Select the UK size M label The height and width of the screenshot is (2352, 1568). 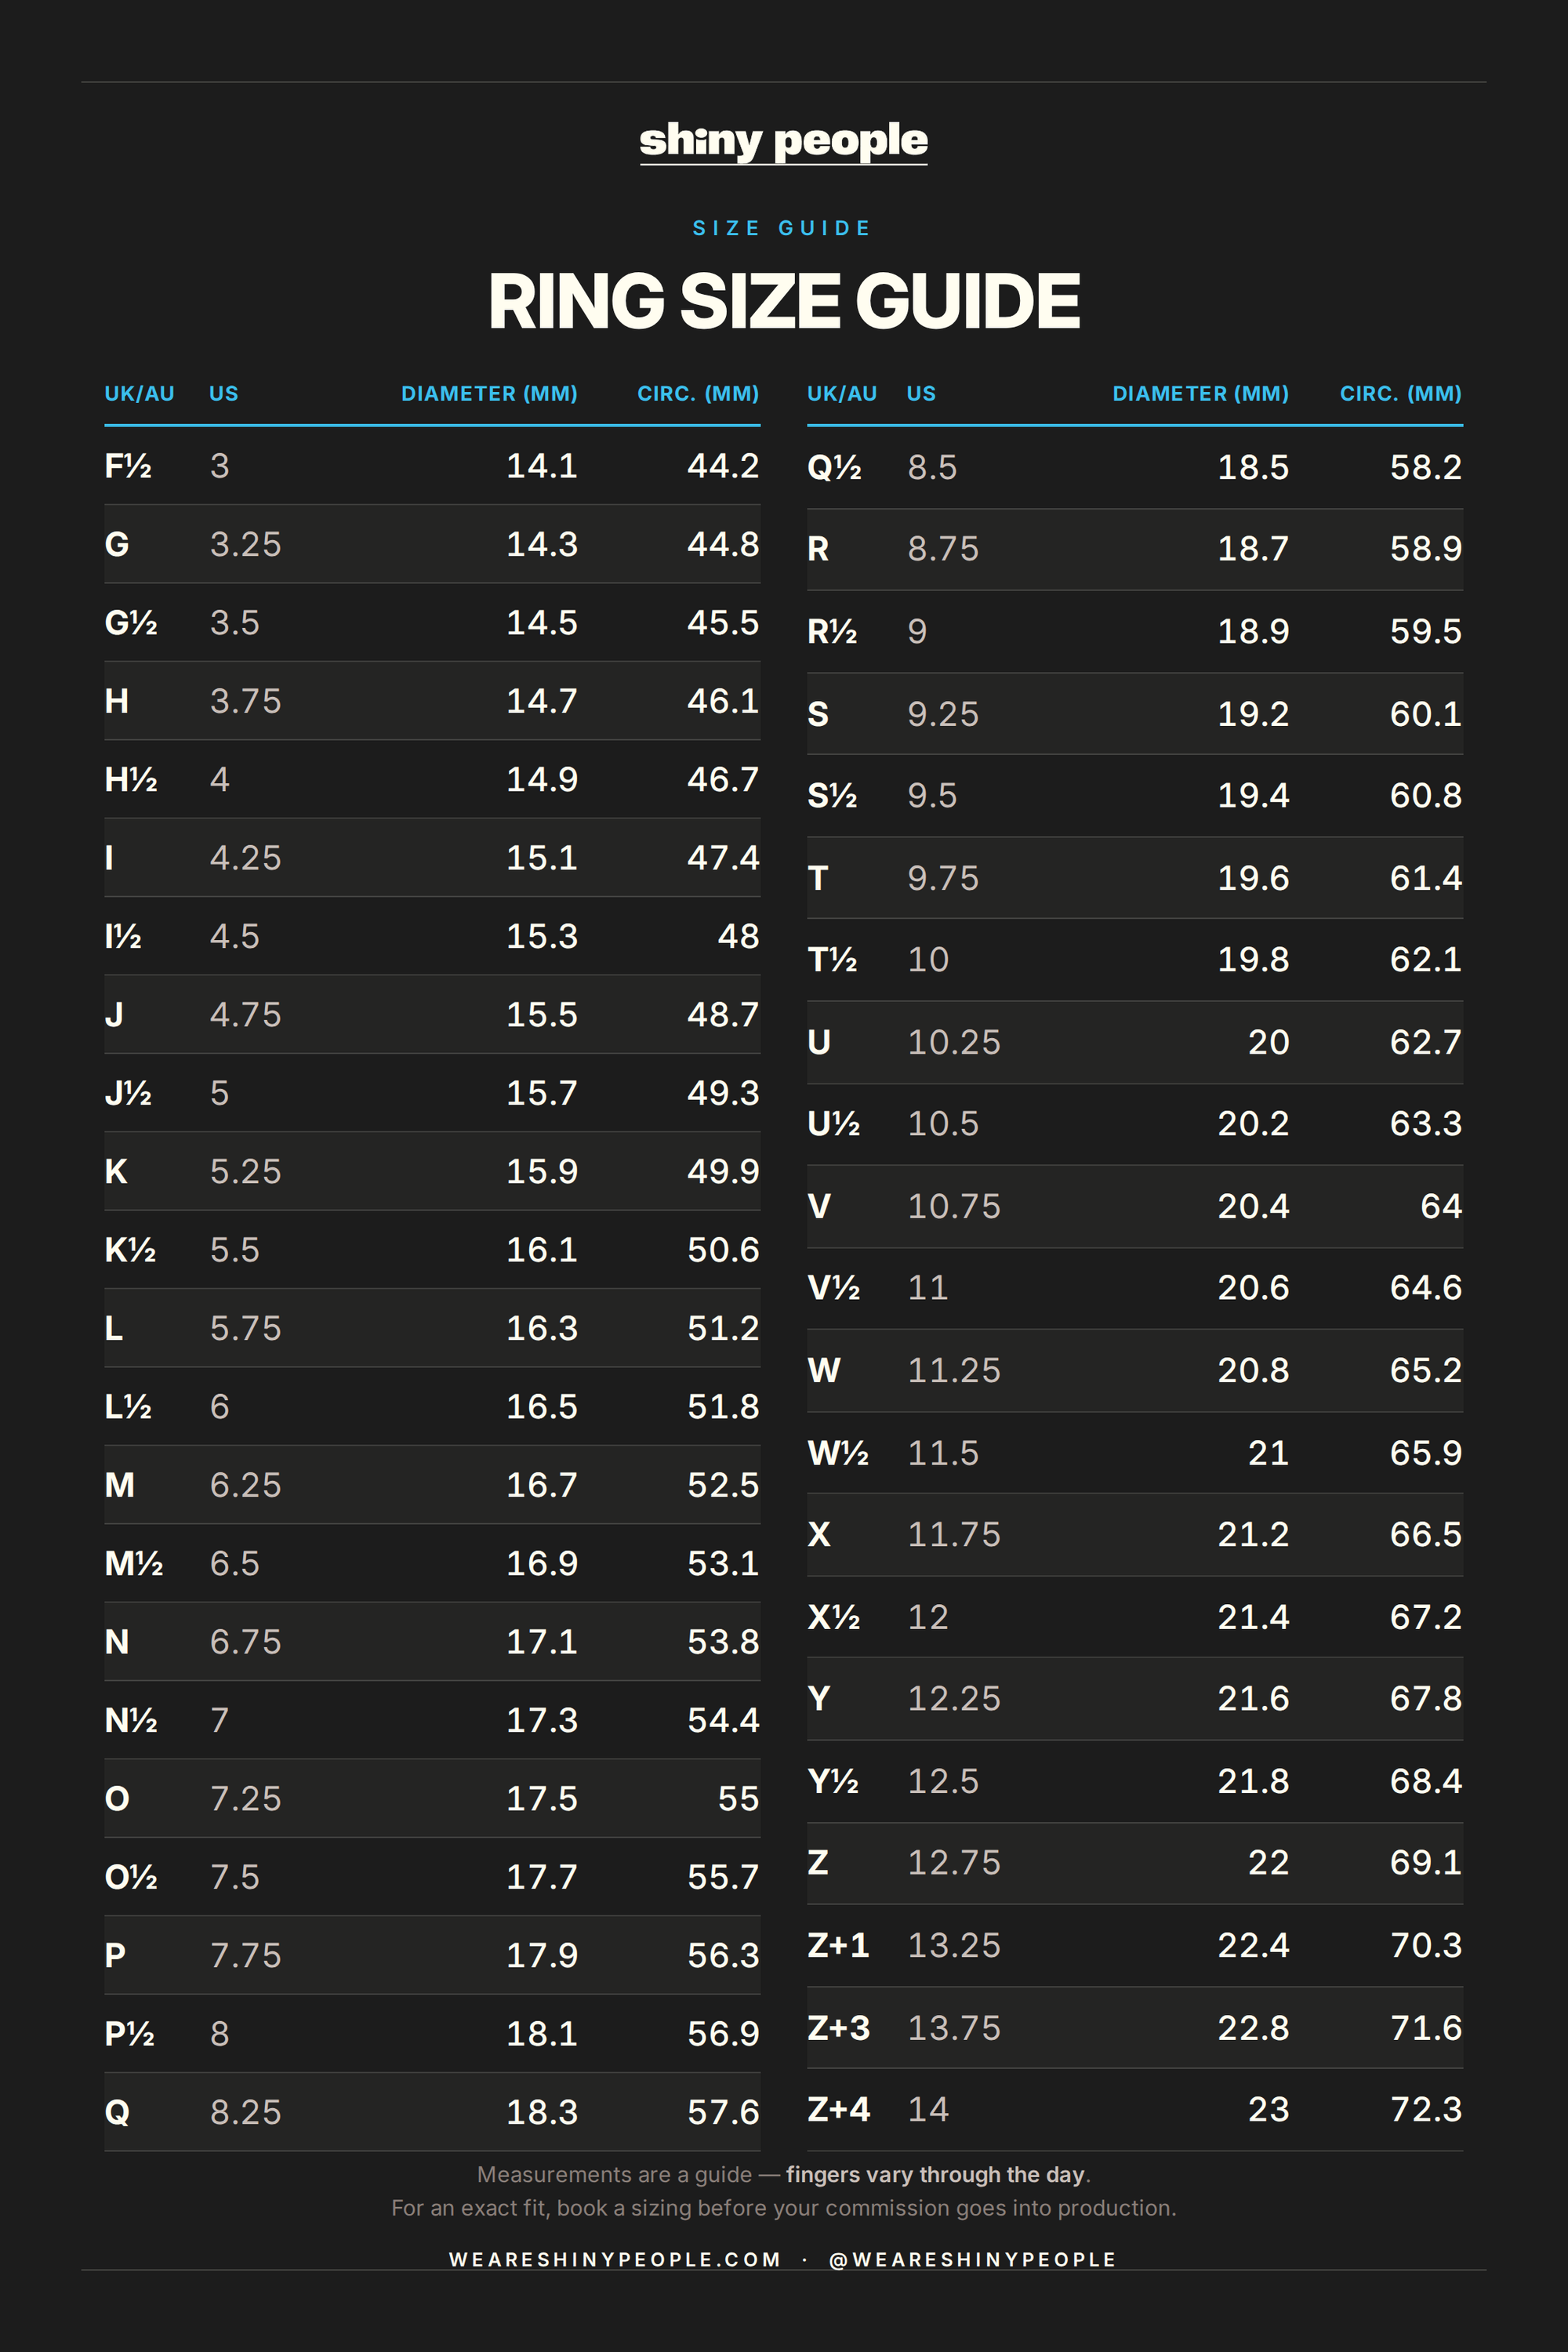pyautogui.click(x=119, y=1485)
